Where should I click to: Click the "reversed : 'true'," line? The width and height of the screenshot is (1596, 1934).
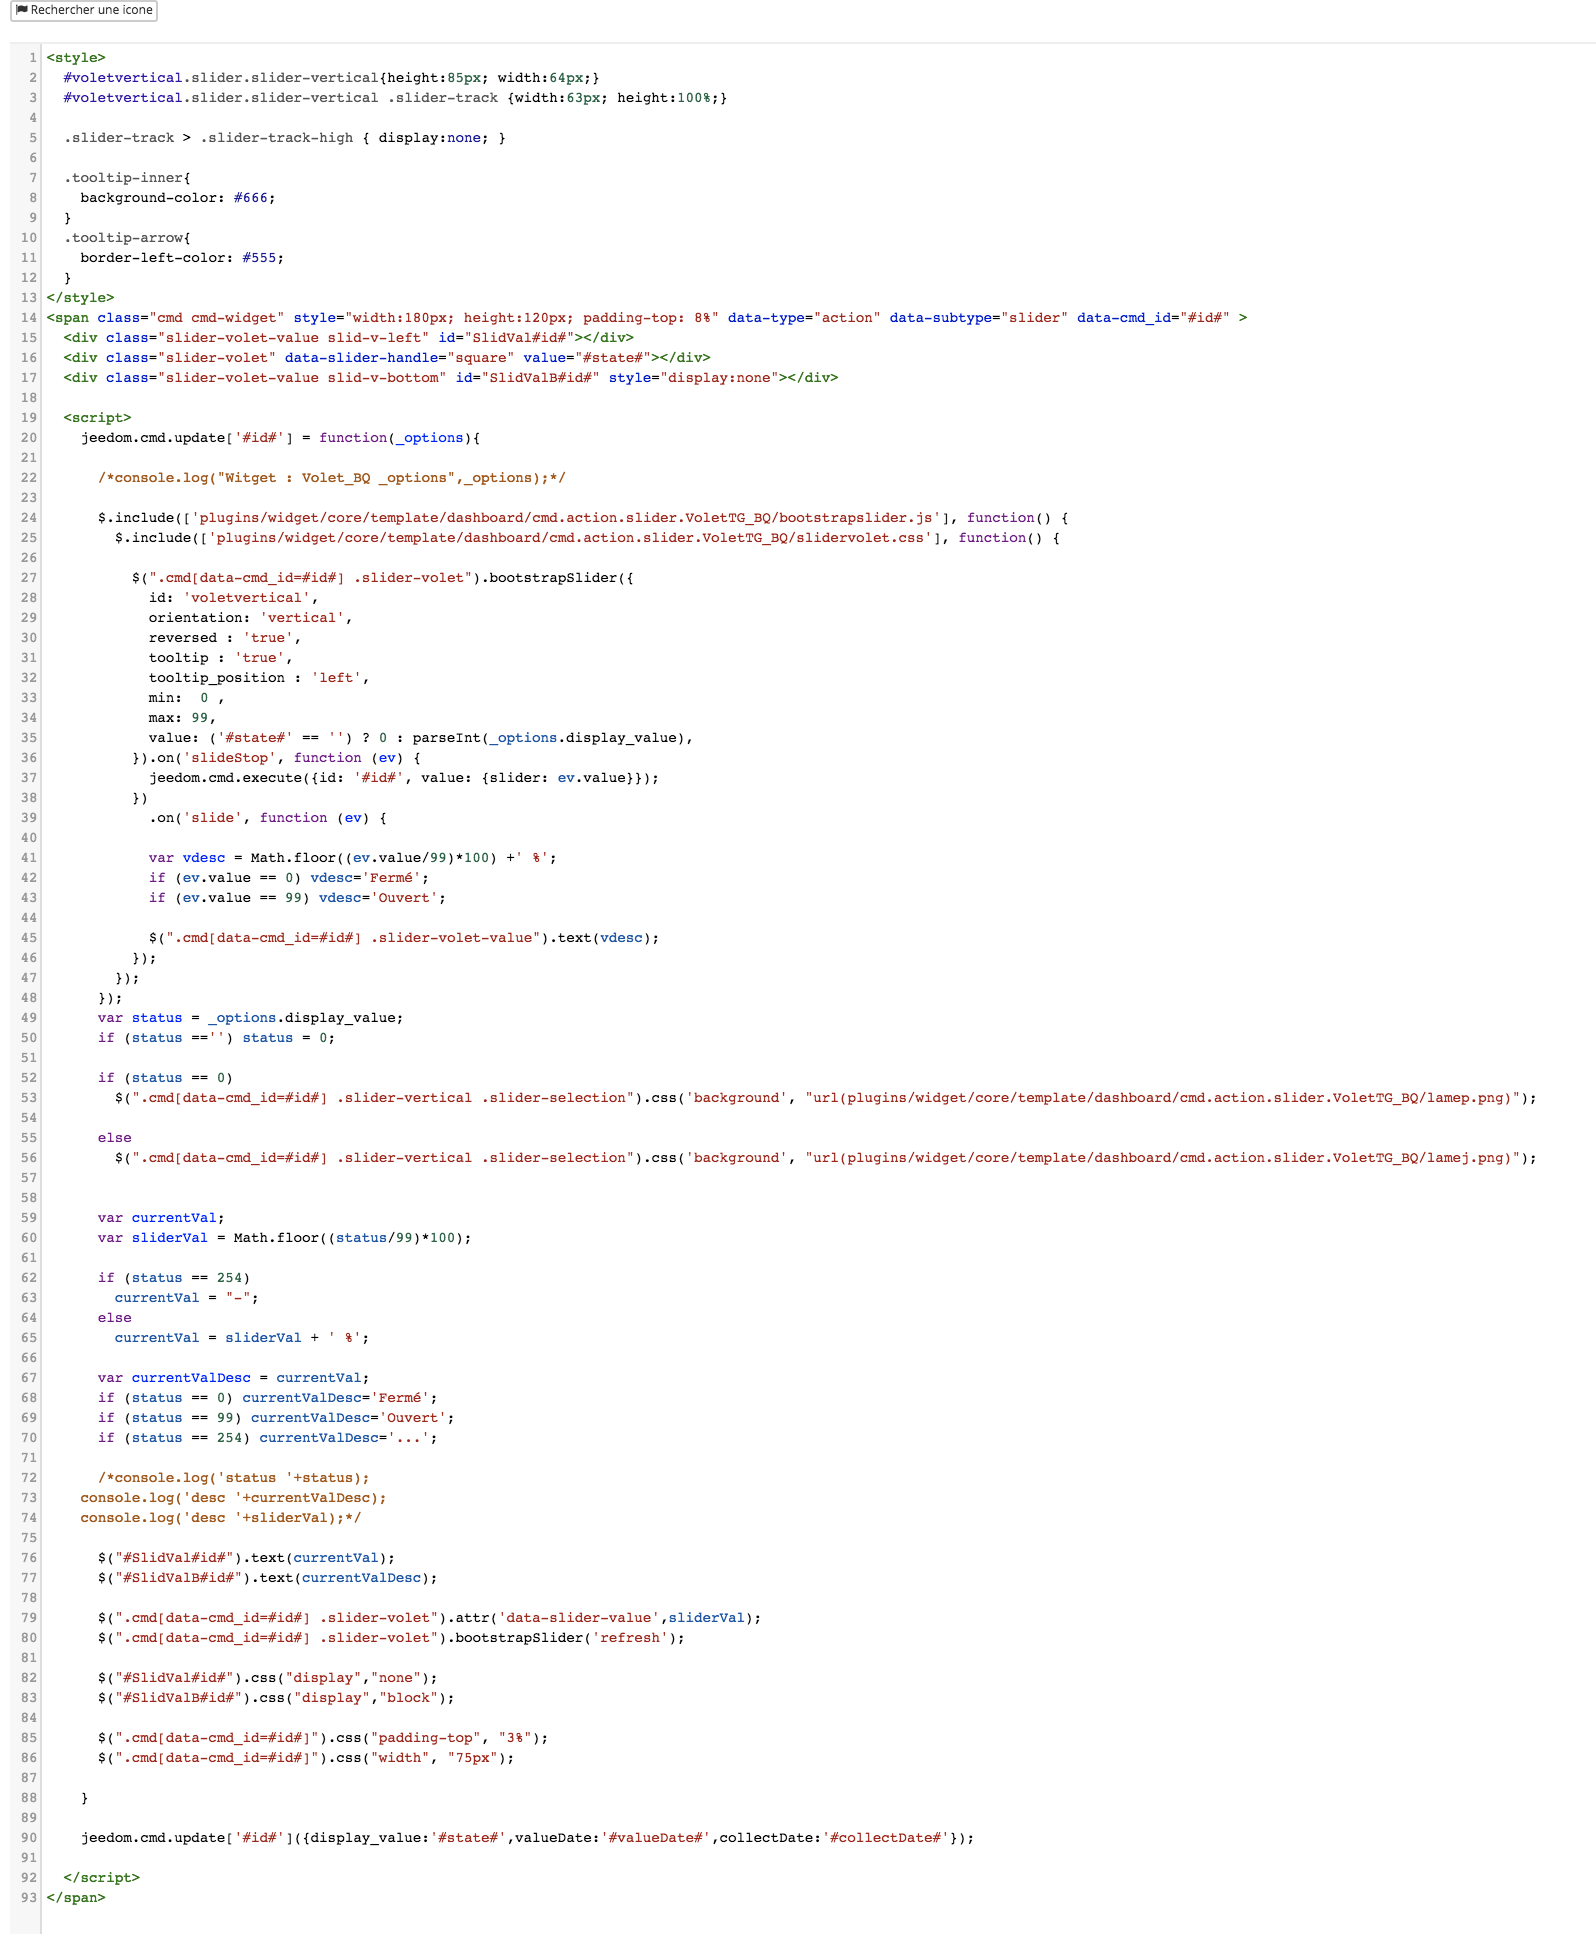(225, 638)
